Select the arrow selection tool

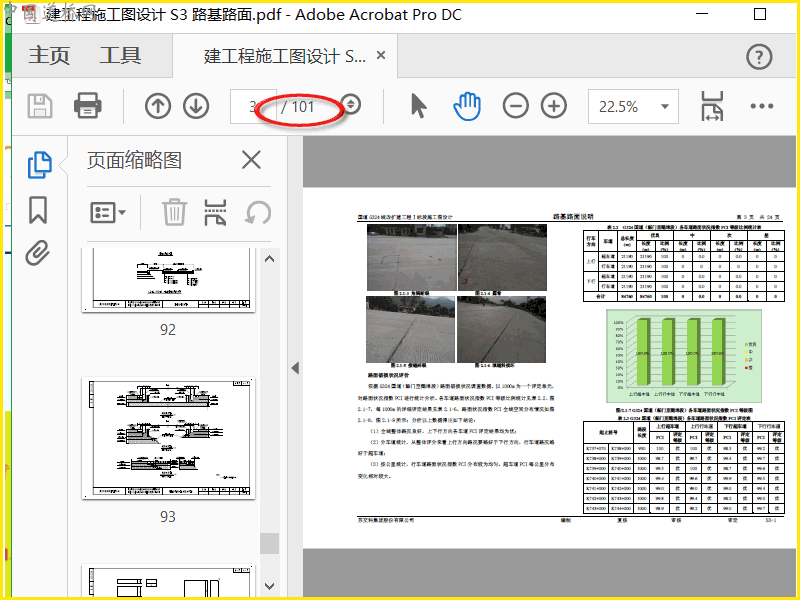[x=418, y=106]
